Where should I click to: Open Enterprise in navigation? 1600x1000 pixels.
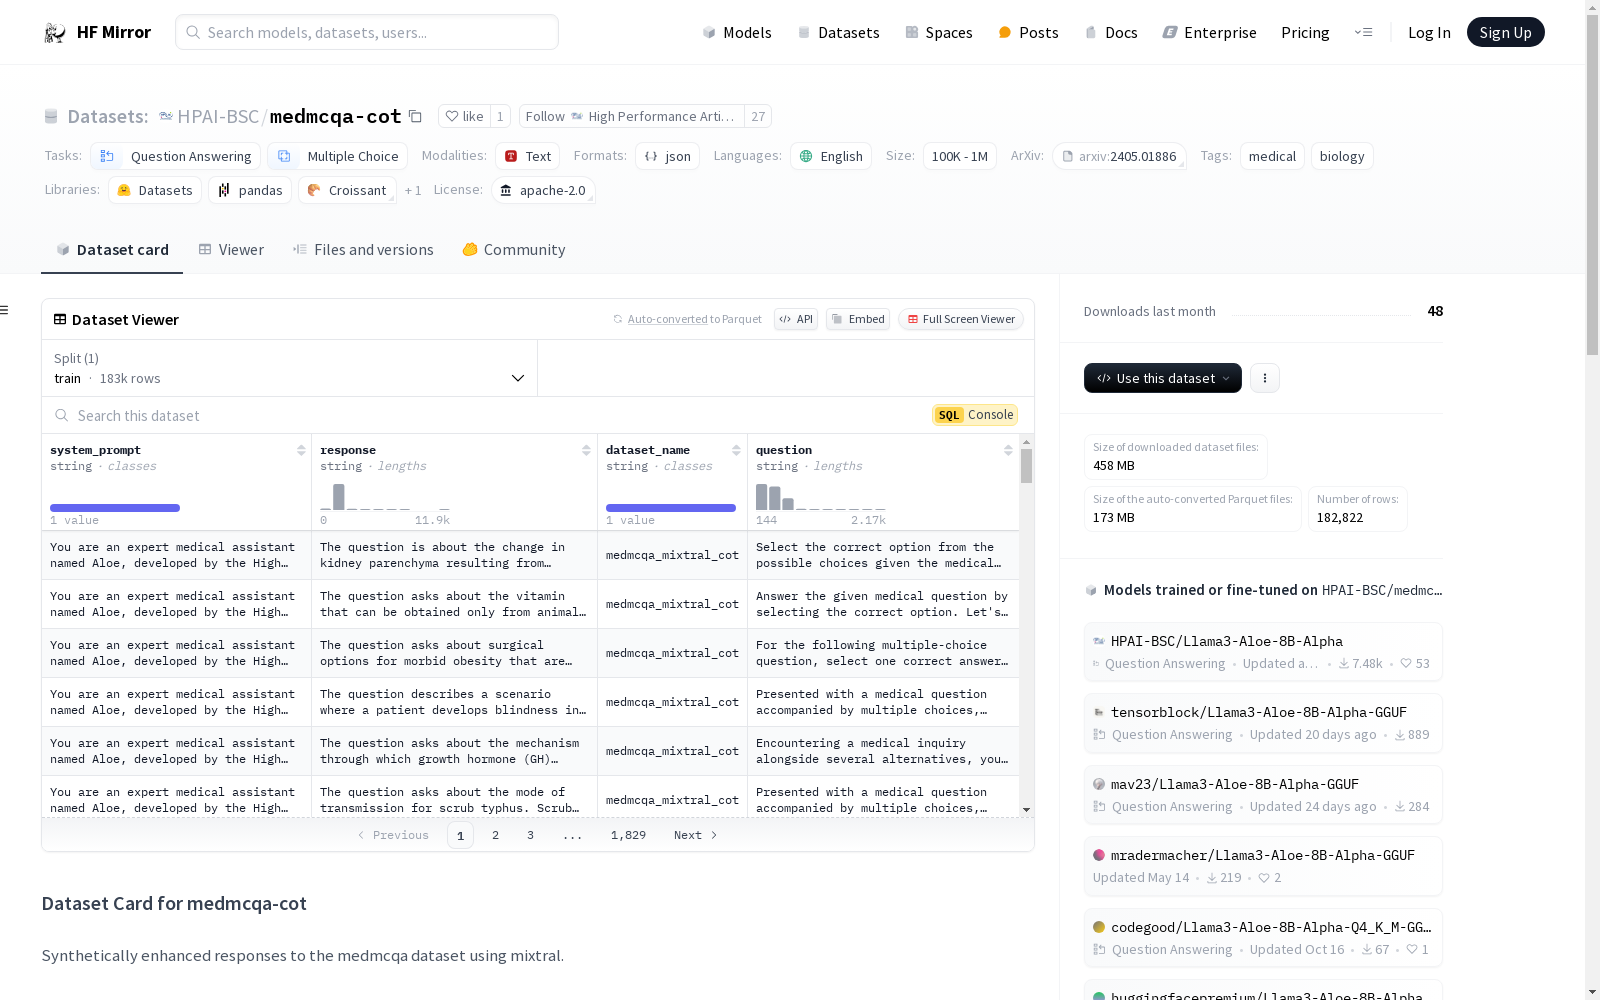(1209, 32)
